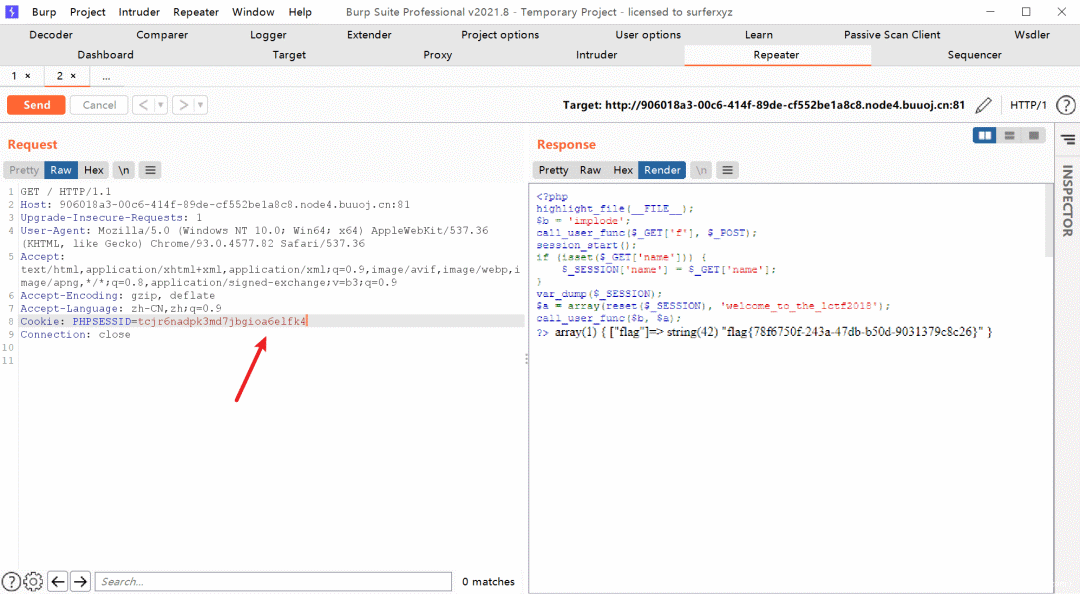Switch to the Dashboard tab

pyautogui.click(x=105, y=54)
